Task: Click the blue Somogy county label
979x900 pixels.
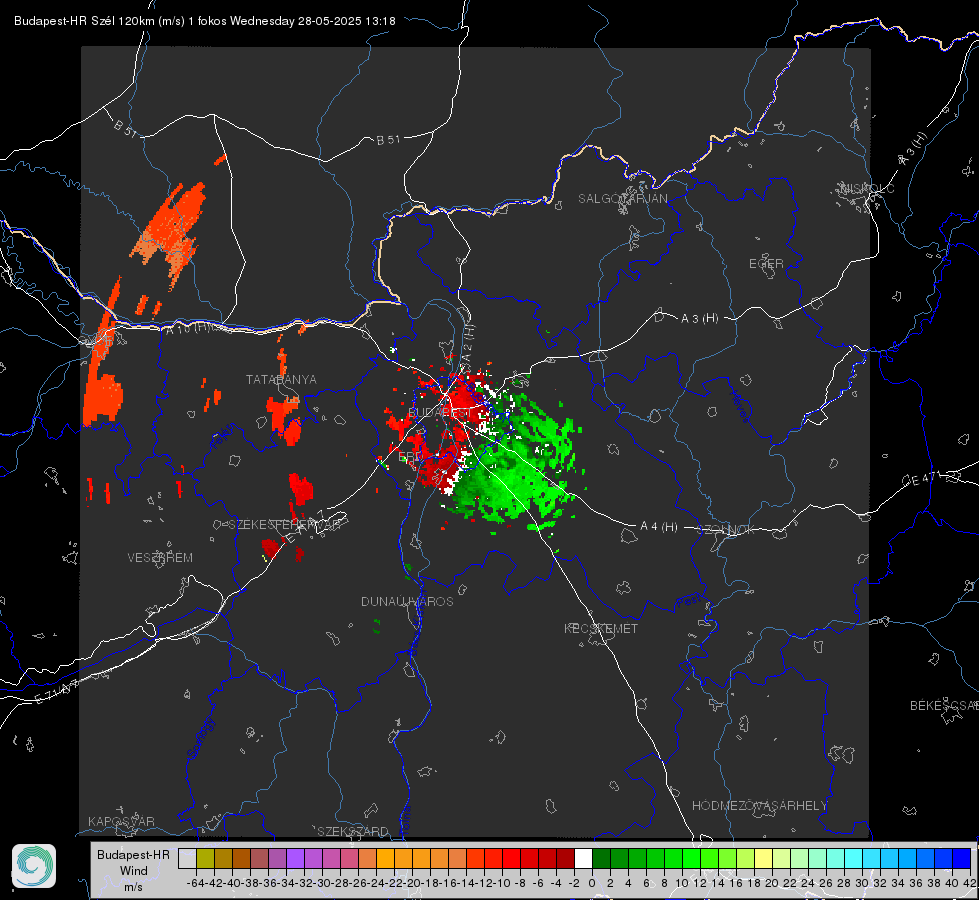Action: tap(202, 738)
